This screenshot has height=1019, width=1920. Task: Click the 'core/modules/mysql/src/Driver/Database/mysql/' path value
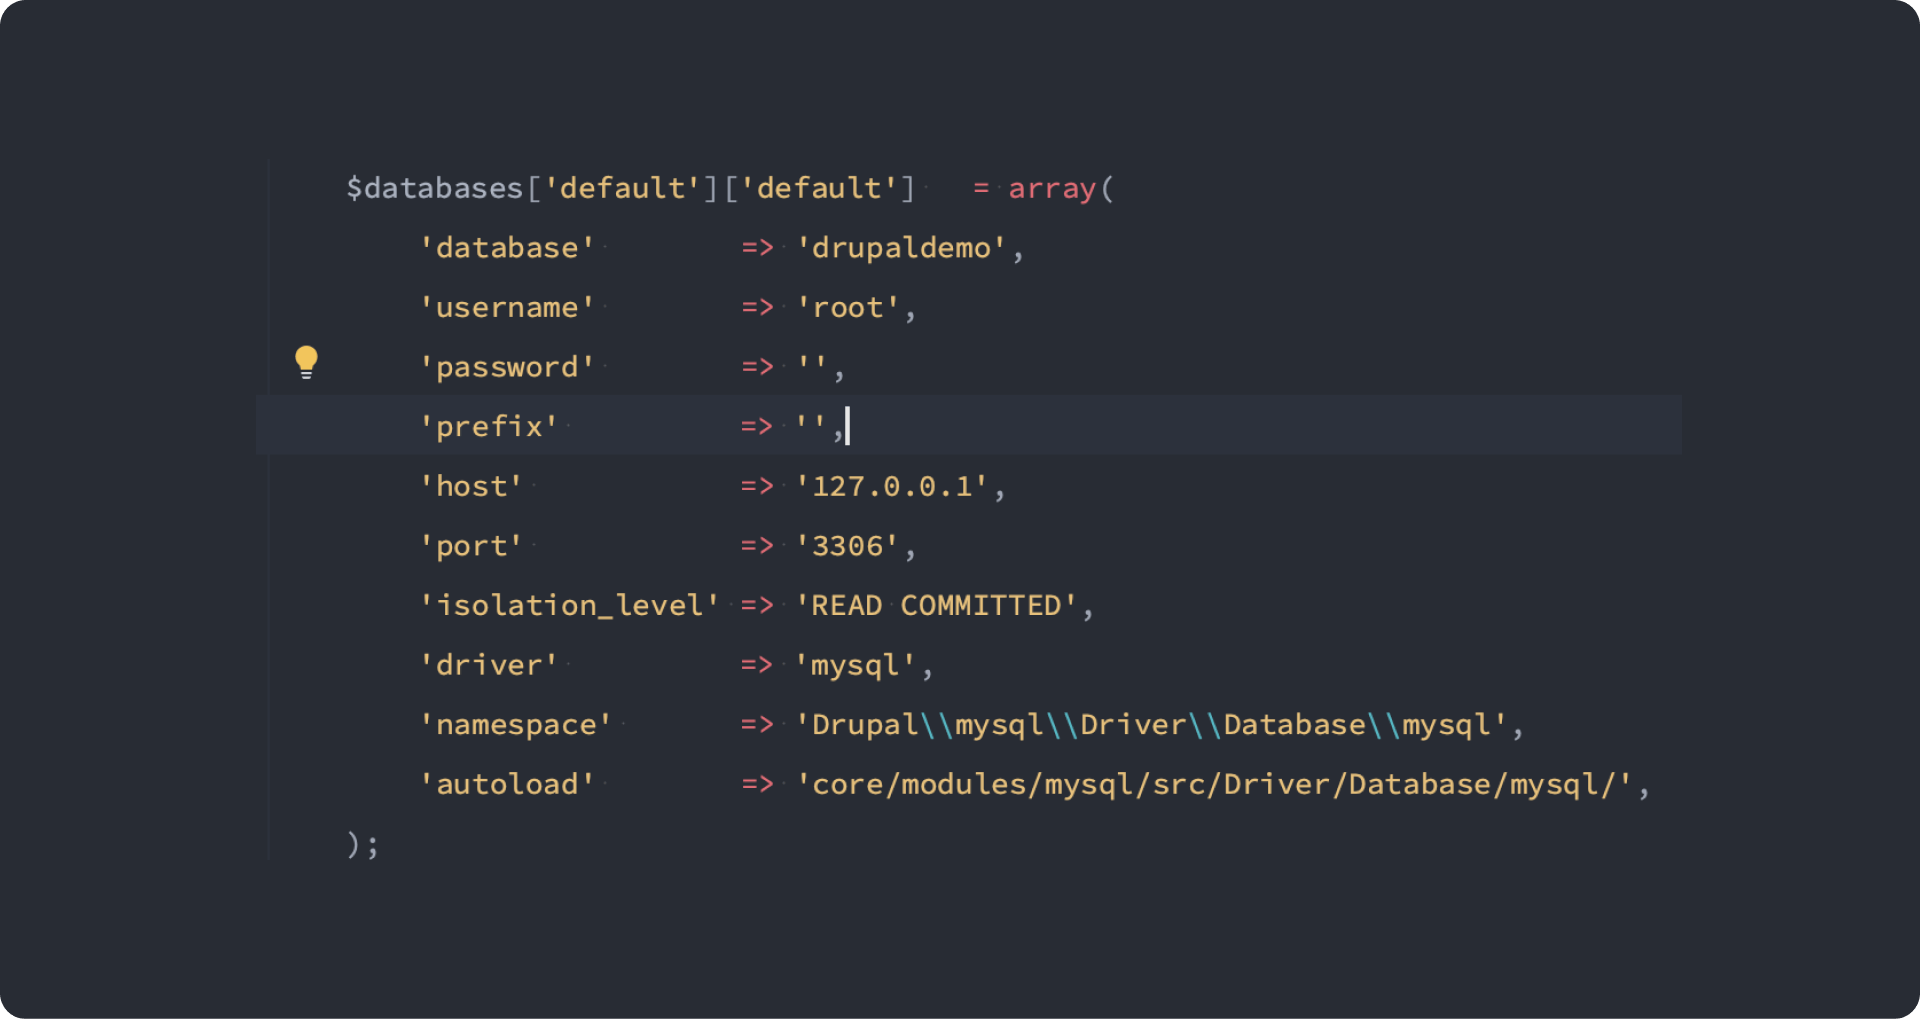[1215, 784]
